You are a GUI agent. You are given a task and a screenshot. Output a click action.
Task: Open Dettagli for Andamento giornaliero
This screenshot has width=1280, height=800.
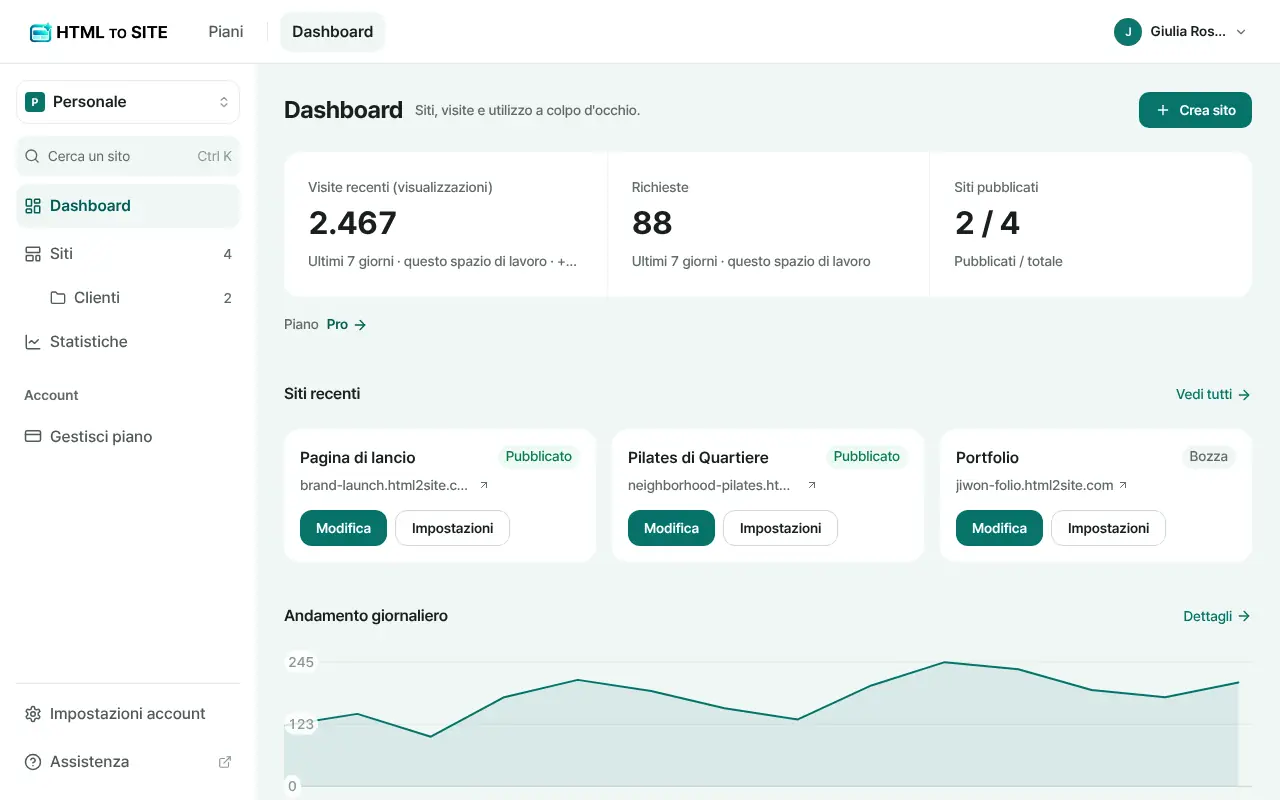(x=1217, y=617)
